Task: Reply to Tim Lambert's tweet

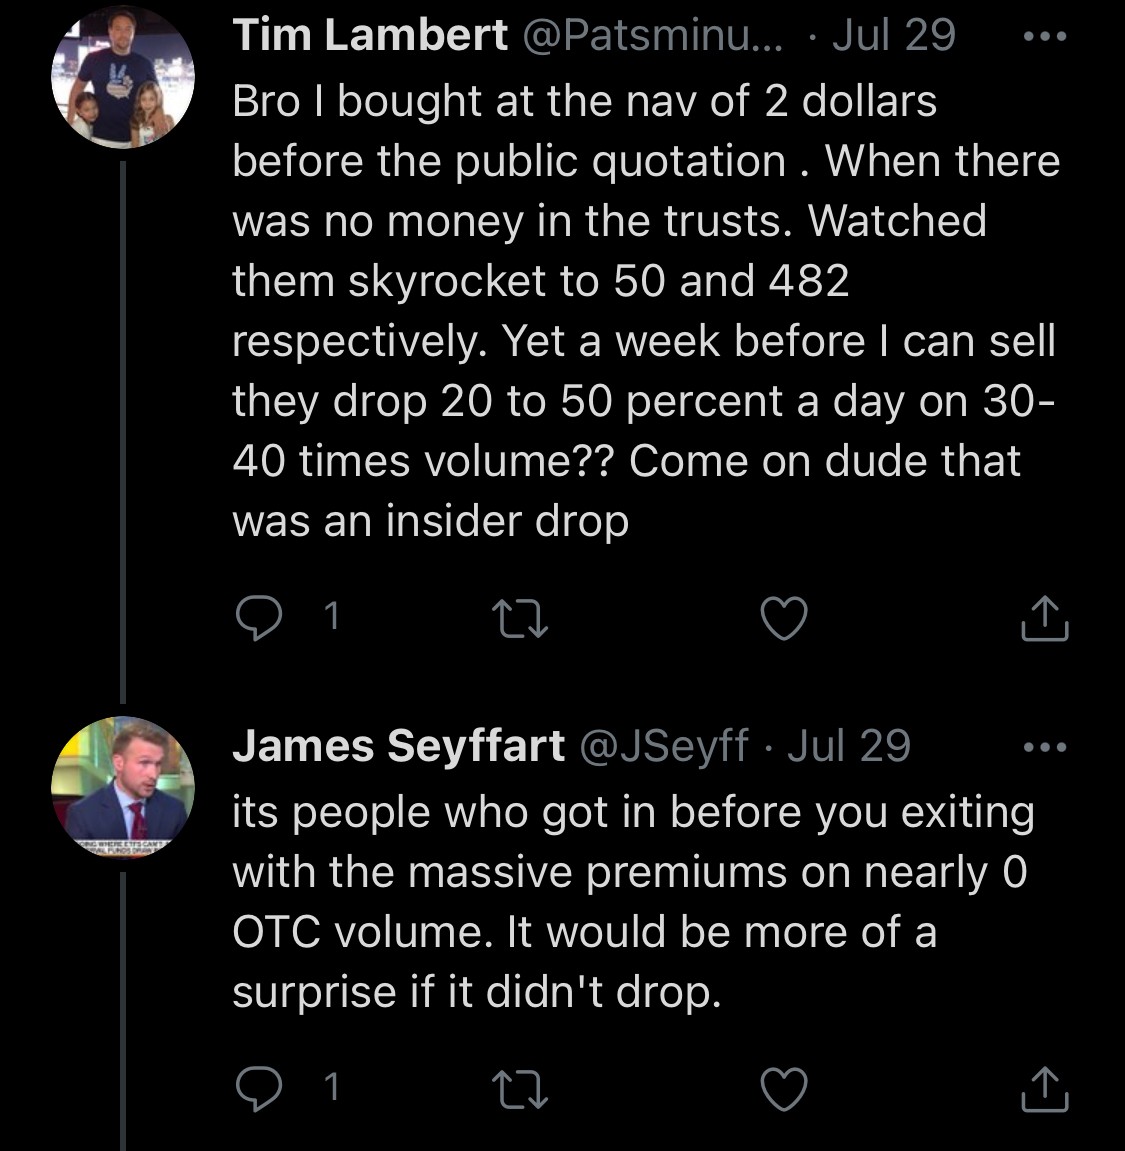Action: (x=258, y=617)
